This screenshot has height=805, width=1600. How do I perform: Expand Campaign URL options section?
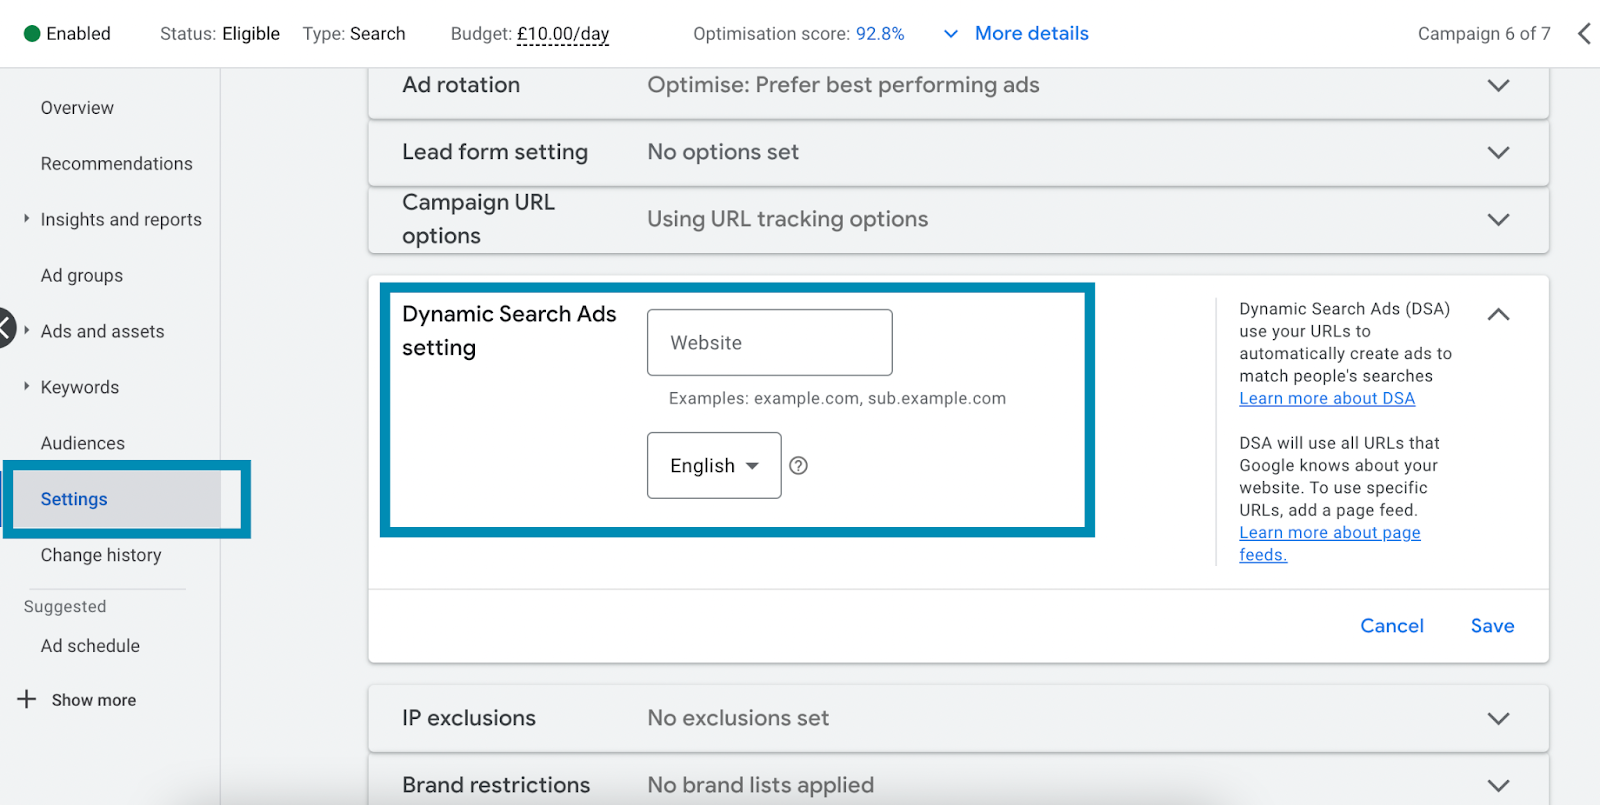[1498, 219]
